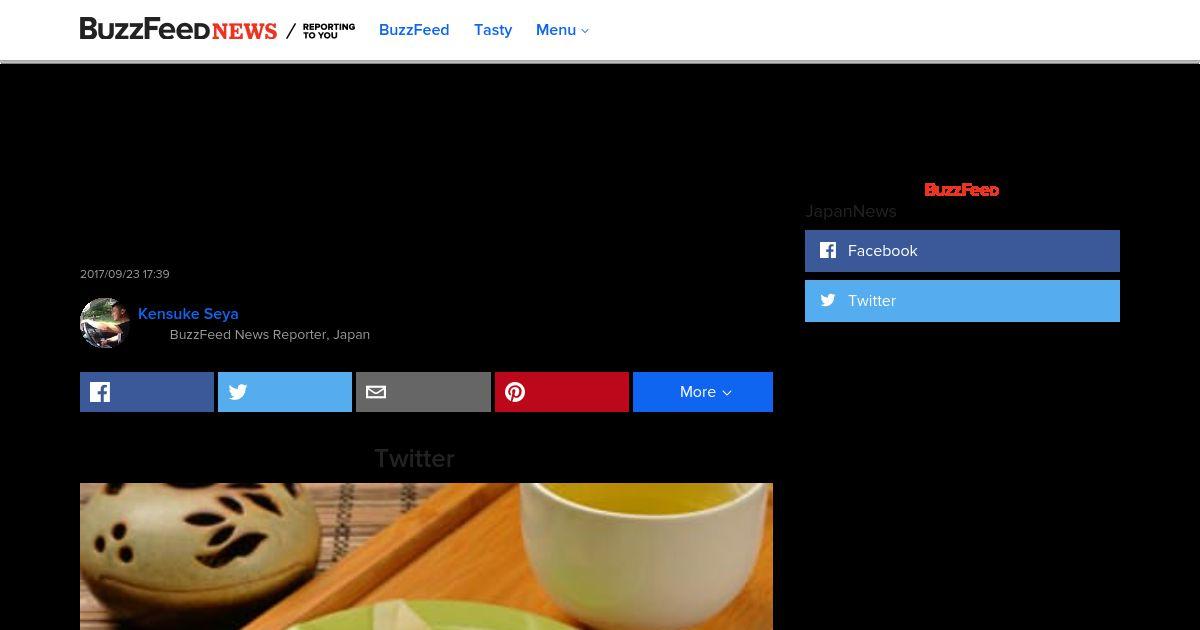
Task: Click the tea cup article image
Action: pos(426,556)
